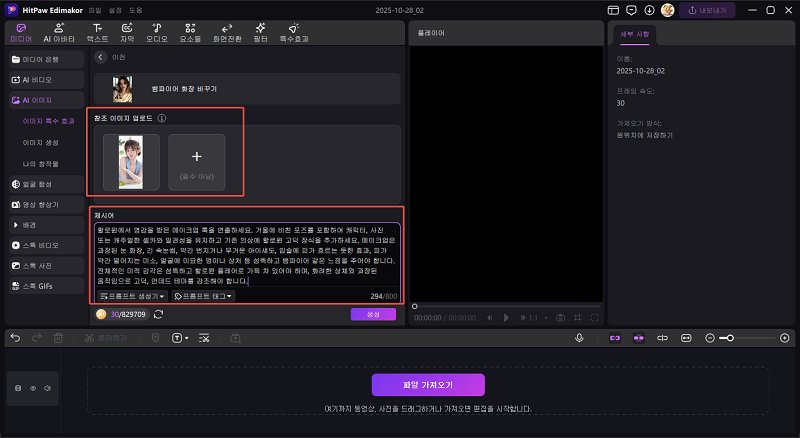Select AI 비디오 in the sidebar

coord(46,80)
